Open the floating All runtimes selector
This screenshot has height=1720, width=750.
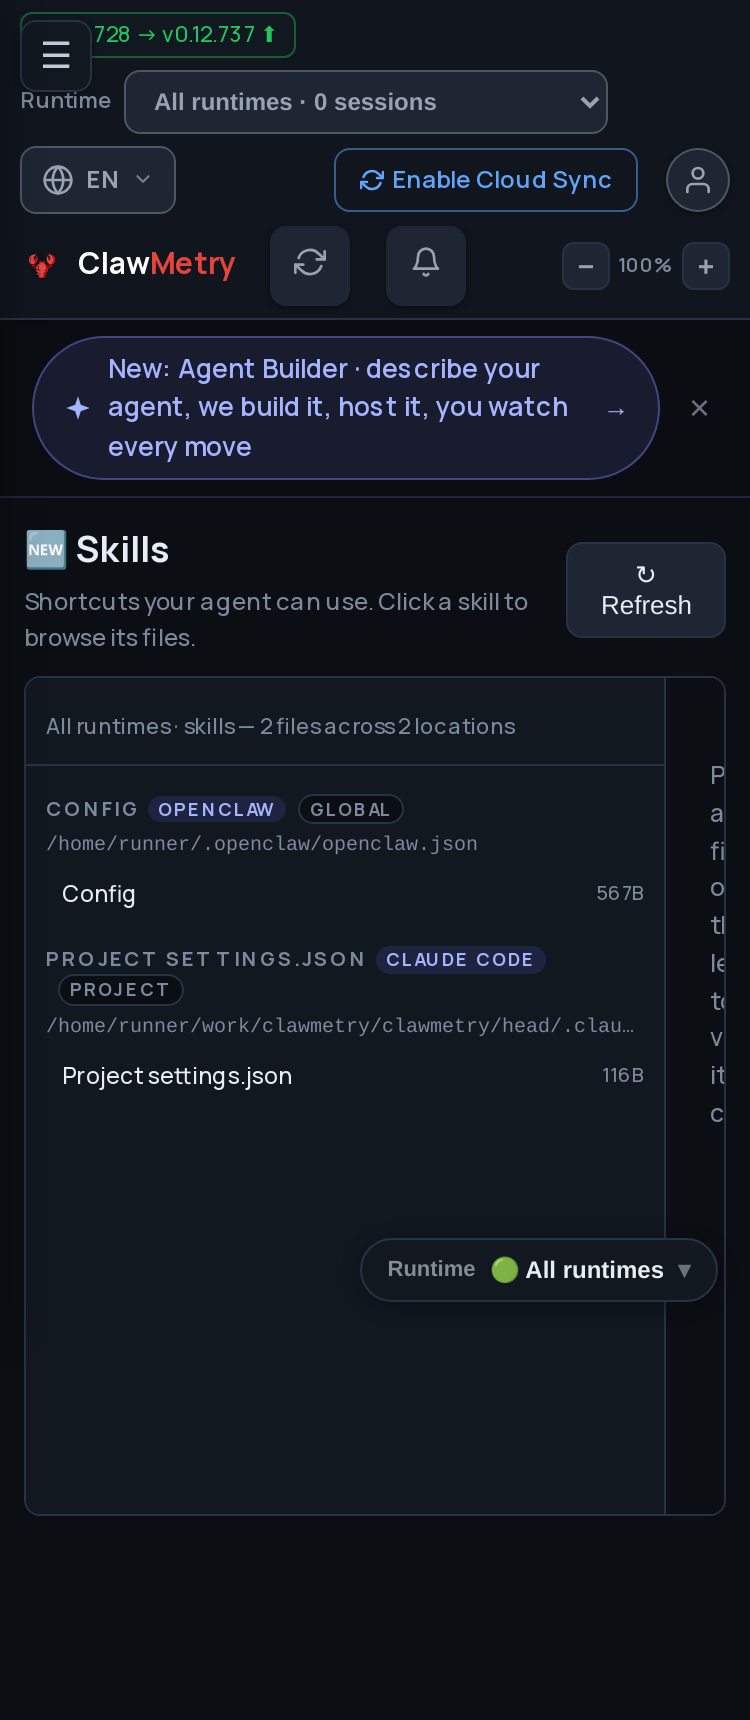tap(539, 1270)
